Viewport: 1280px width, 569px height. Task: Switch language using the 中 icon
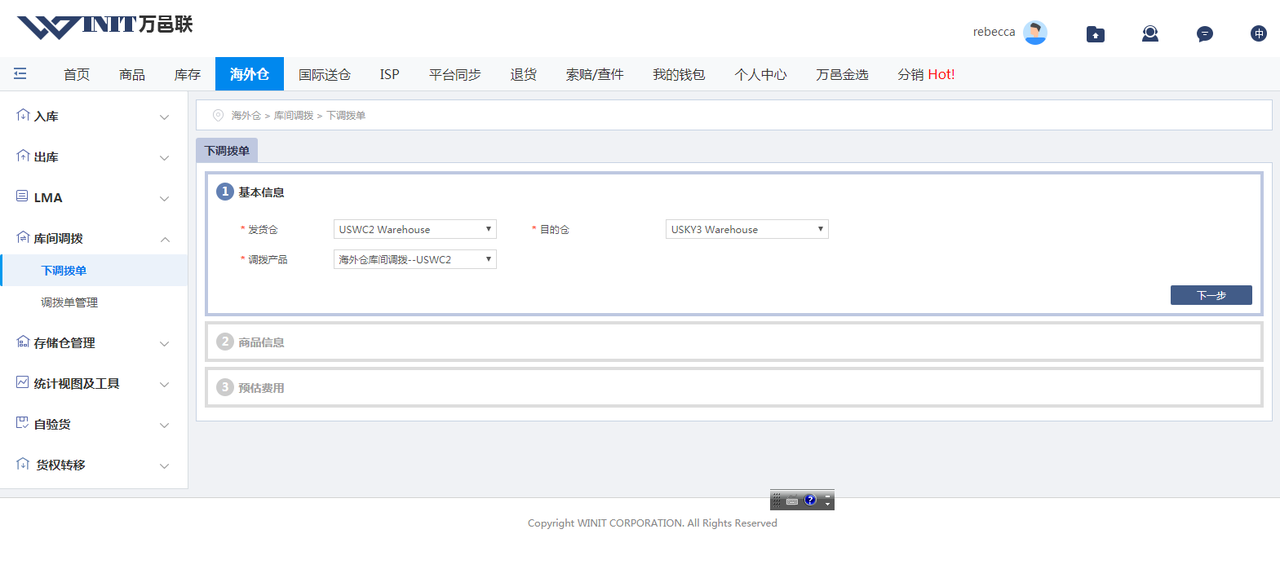click(1259, 33)
